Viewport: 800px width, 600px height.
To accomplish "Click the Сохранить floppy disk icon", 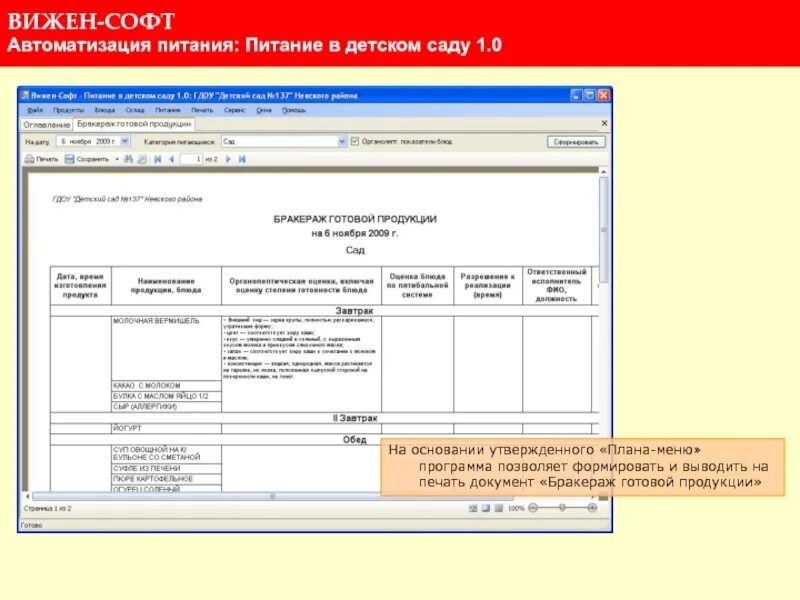I will tap(69, 159).
